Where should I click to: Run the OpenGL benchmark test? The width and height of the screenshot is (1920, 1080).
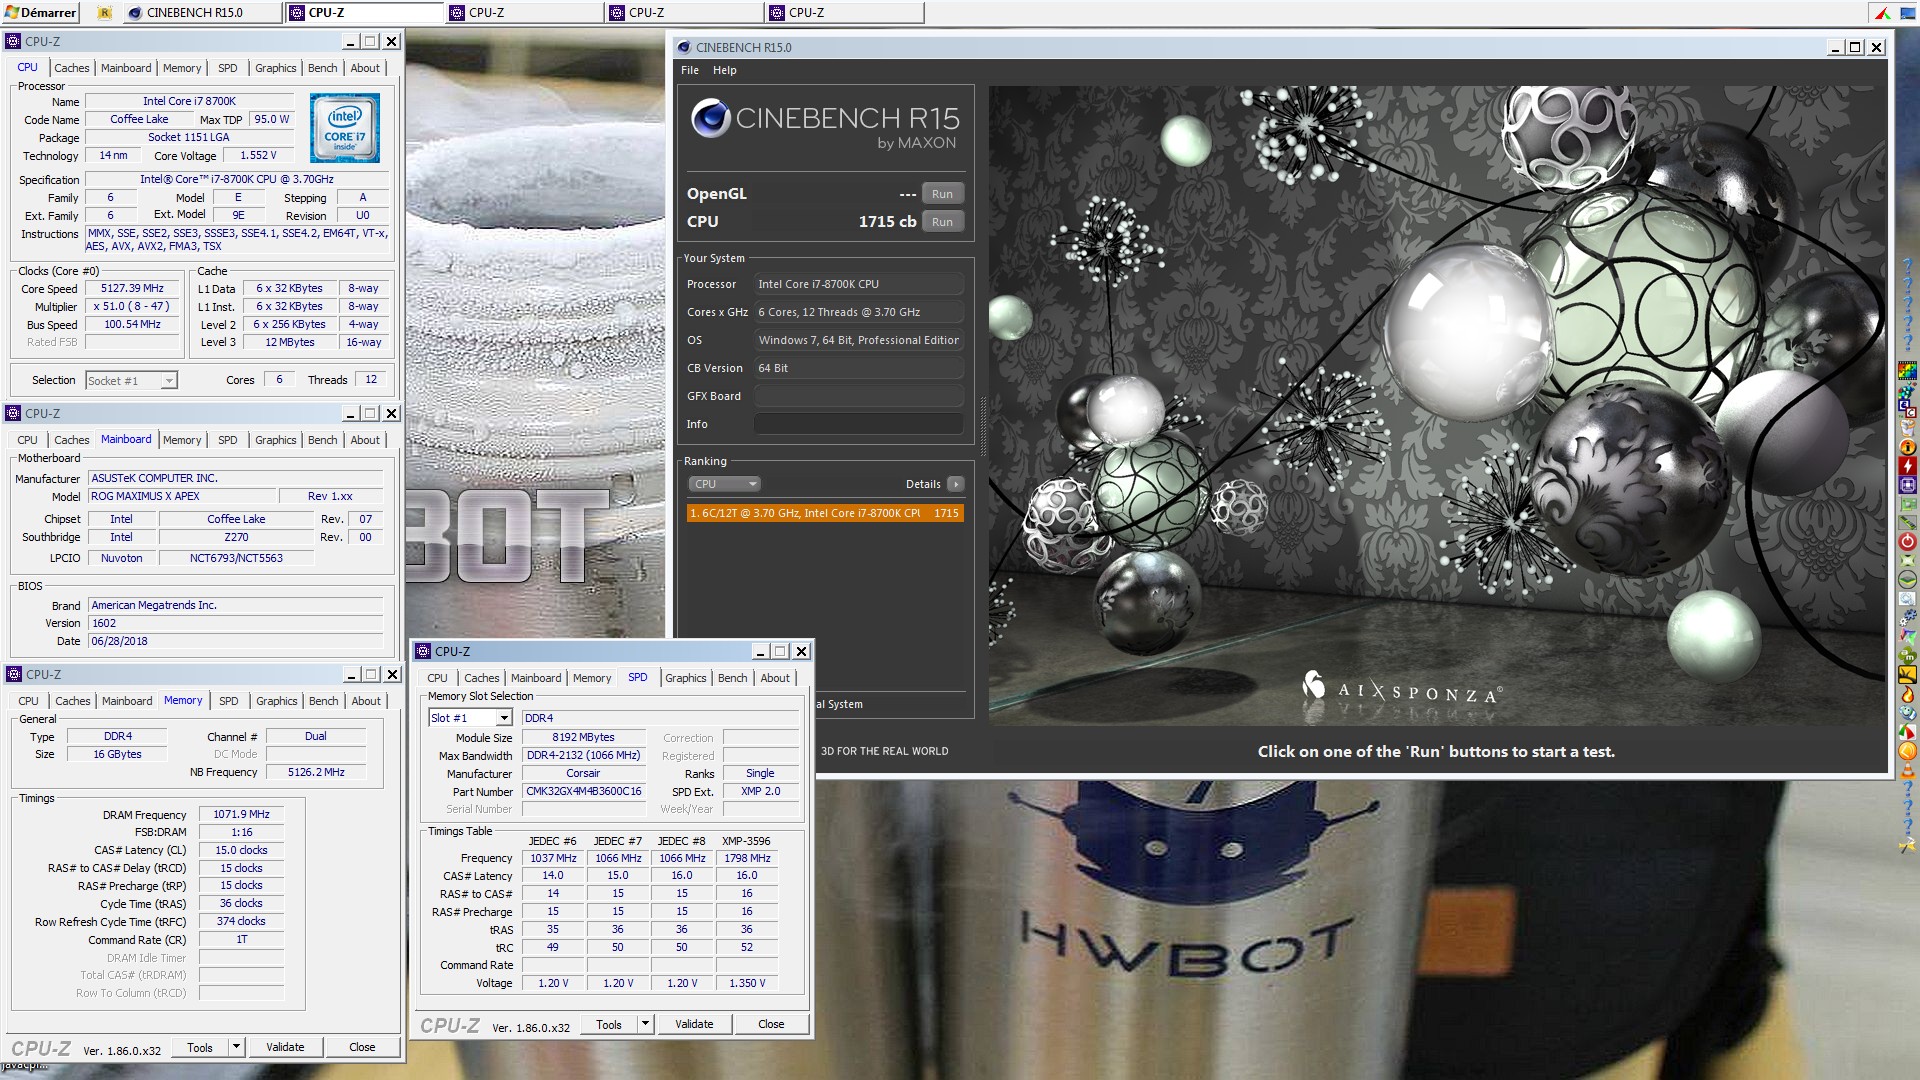coord(942,194)
